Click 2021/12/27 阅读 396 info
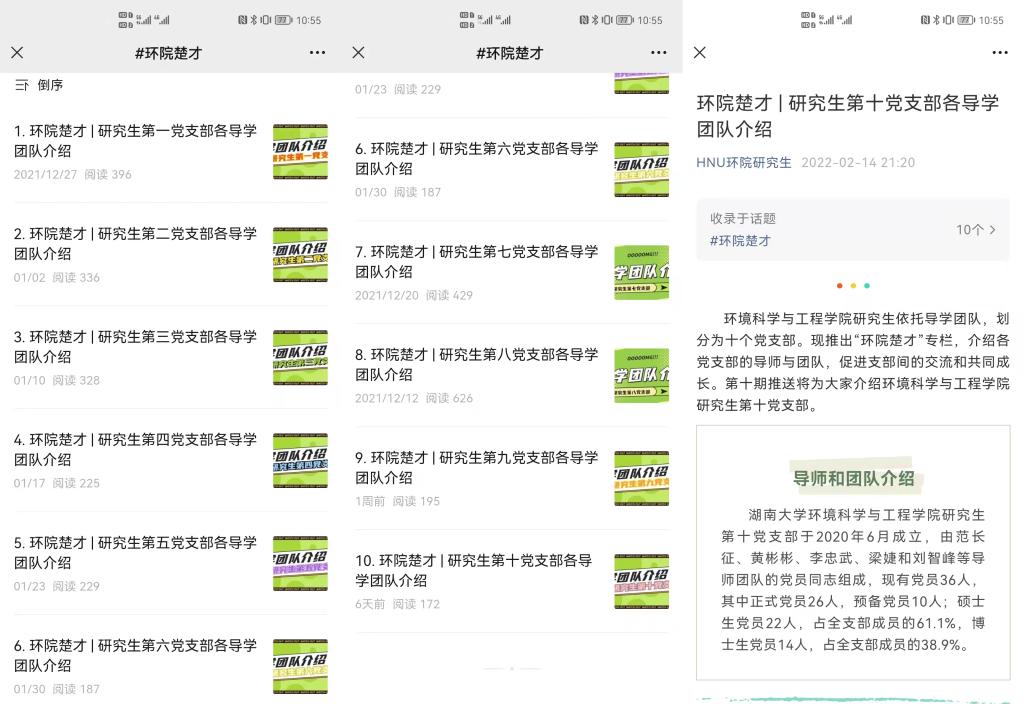Screen dimensions: 1024x704 click(72, 174)
